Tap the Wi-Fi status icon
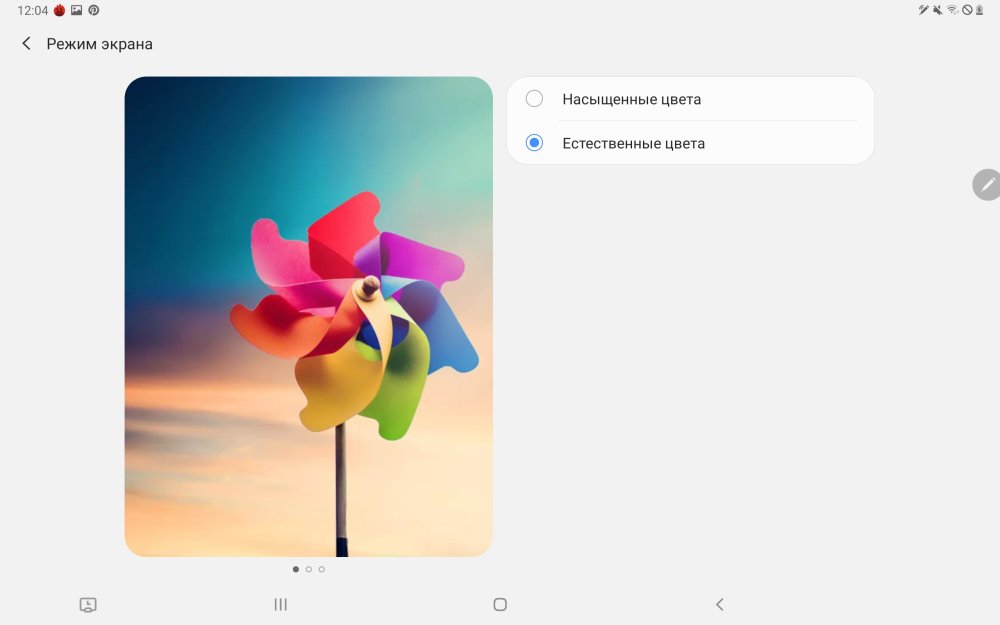The image size is (1000, 625). [952, 10]
